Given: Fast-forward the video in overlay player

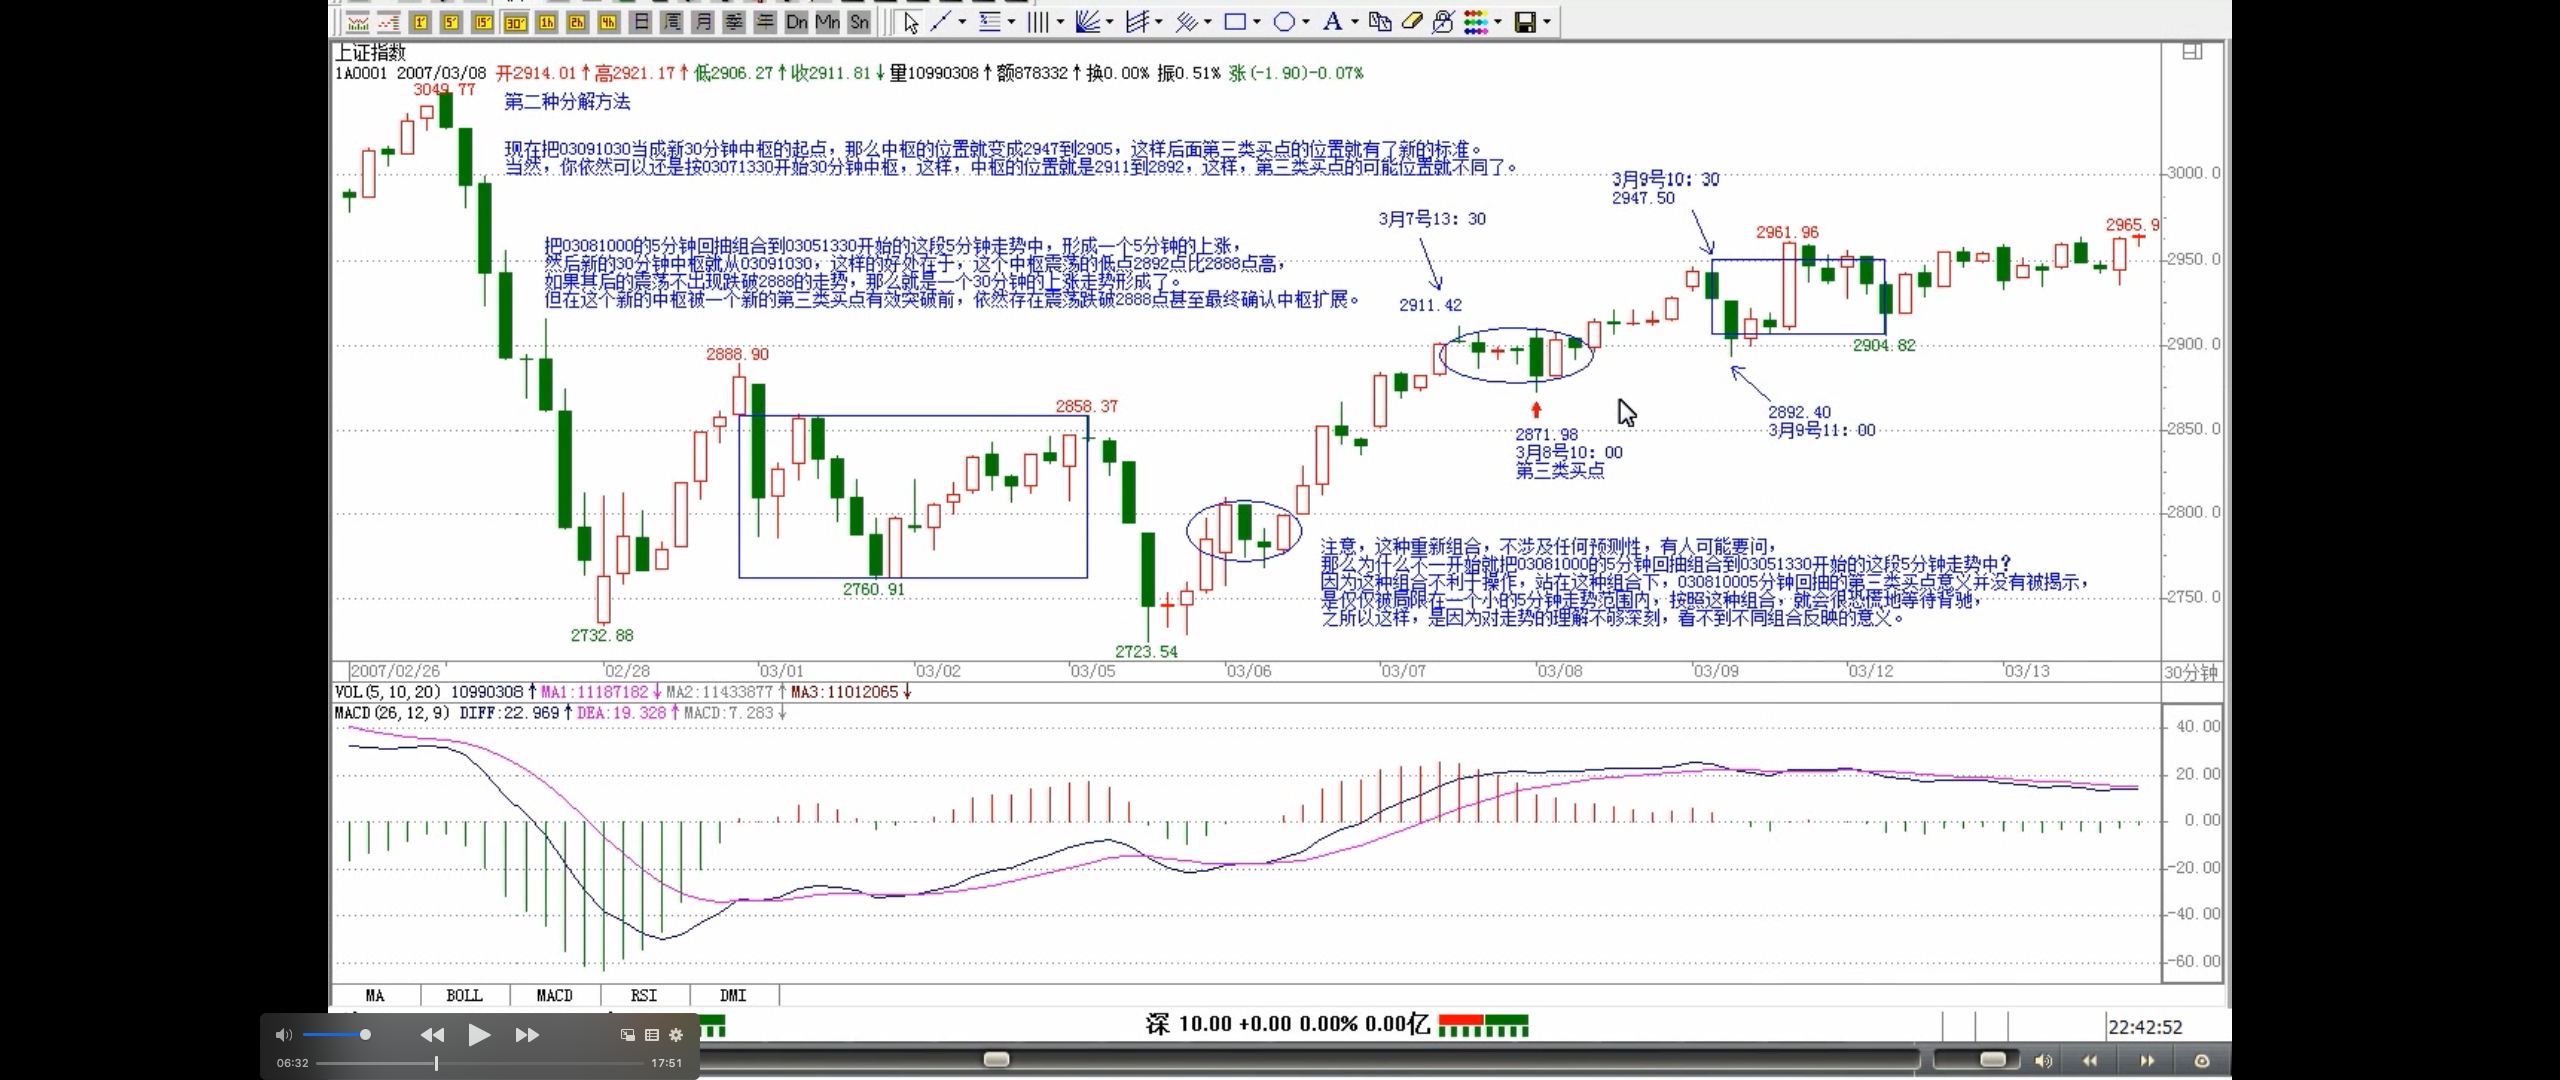Looking at the screenshot, I should pyautogui.click(x=527, y=1035).
